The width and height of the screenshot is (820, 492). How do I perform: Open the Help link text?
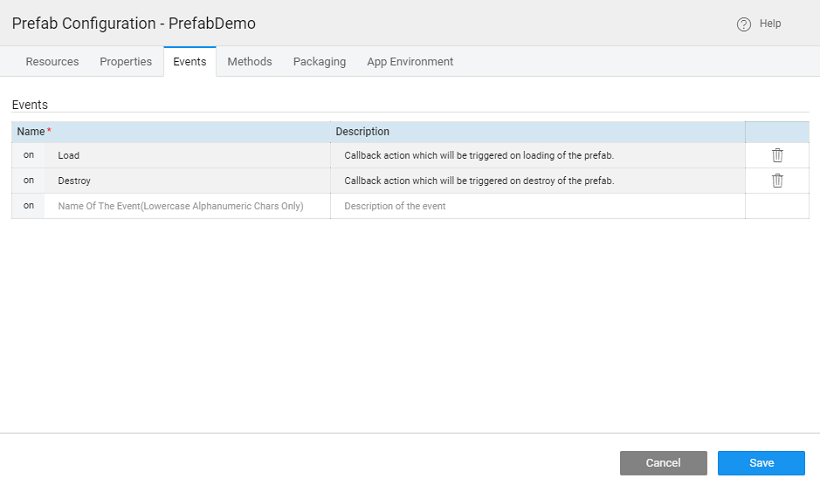[x=770, y=24]
